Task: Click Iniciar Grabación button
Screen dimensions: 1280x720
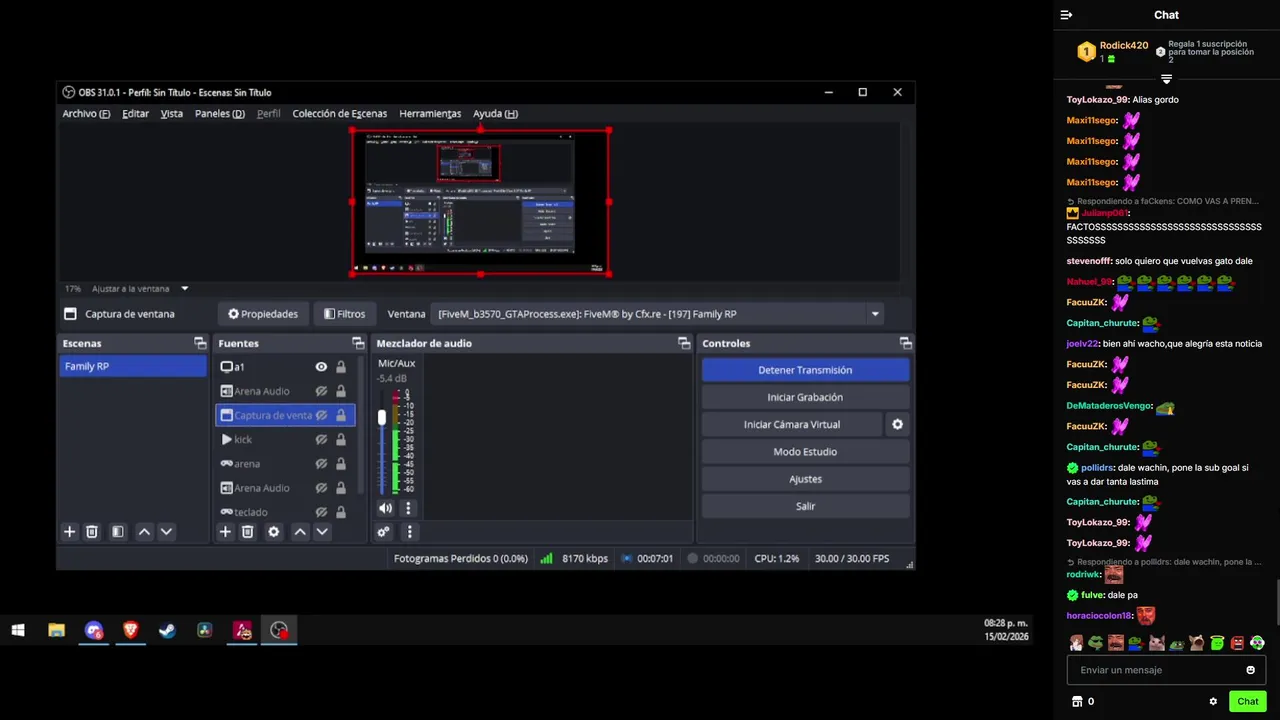Action: [805, 397]
